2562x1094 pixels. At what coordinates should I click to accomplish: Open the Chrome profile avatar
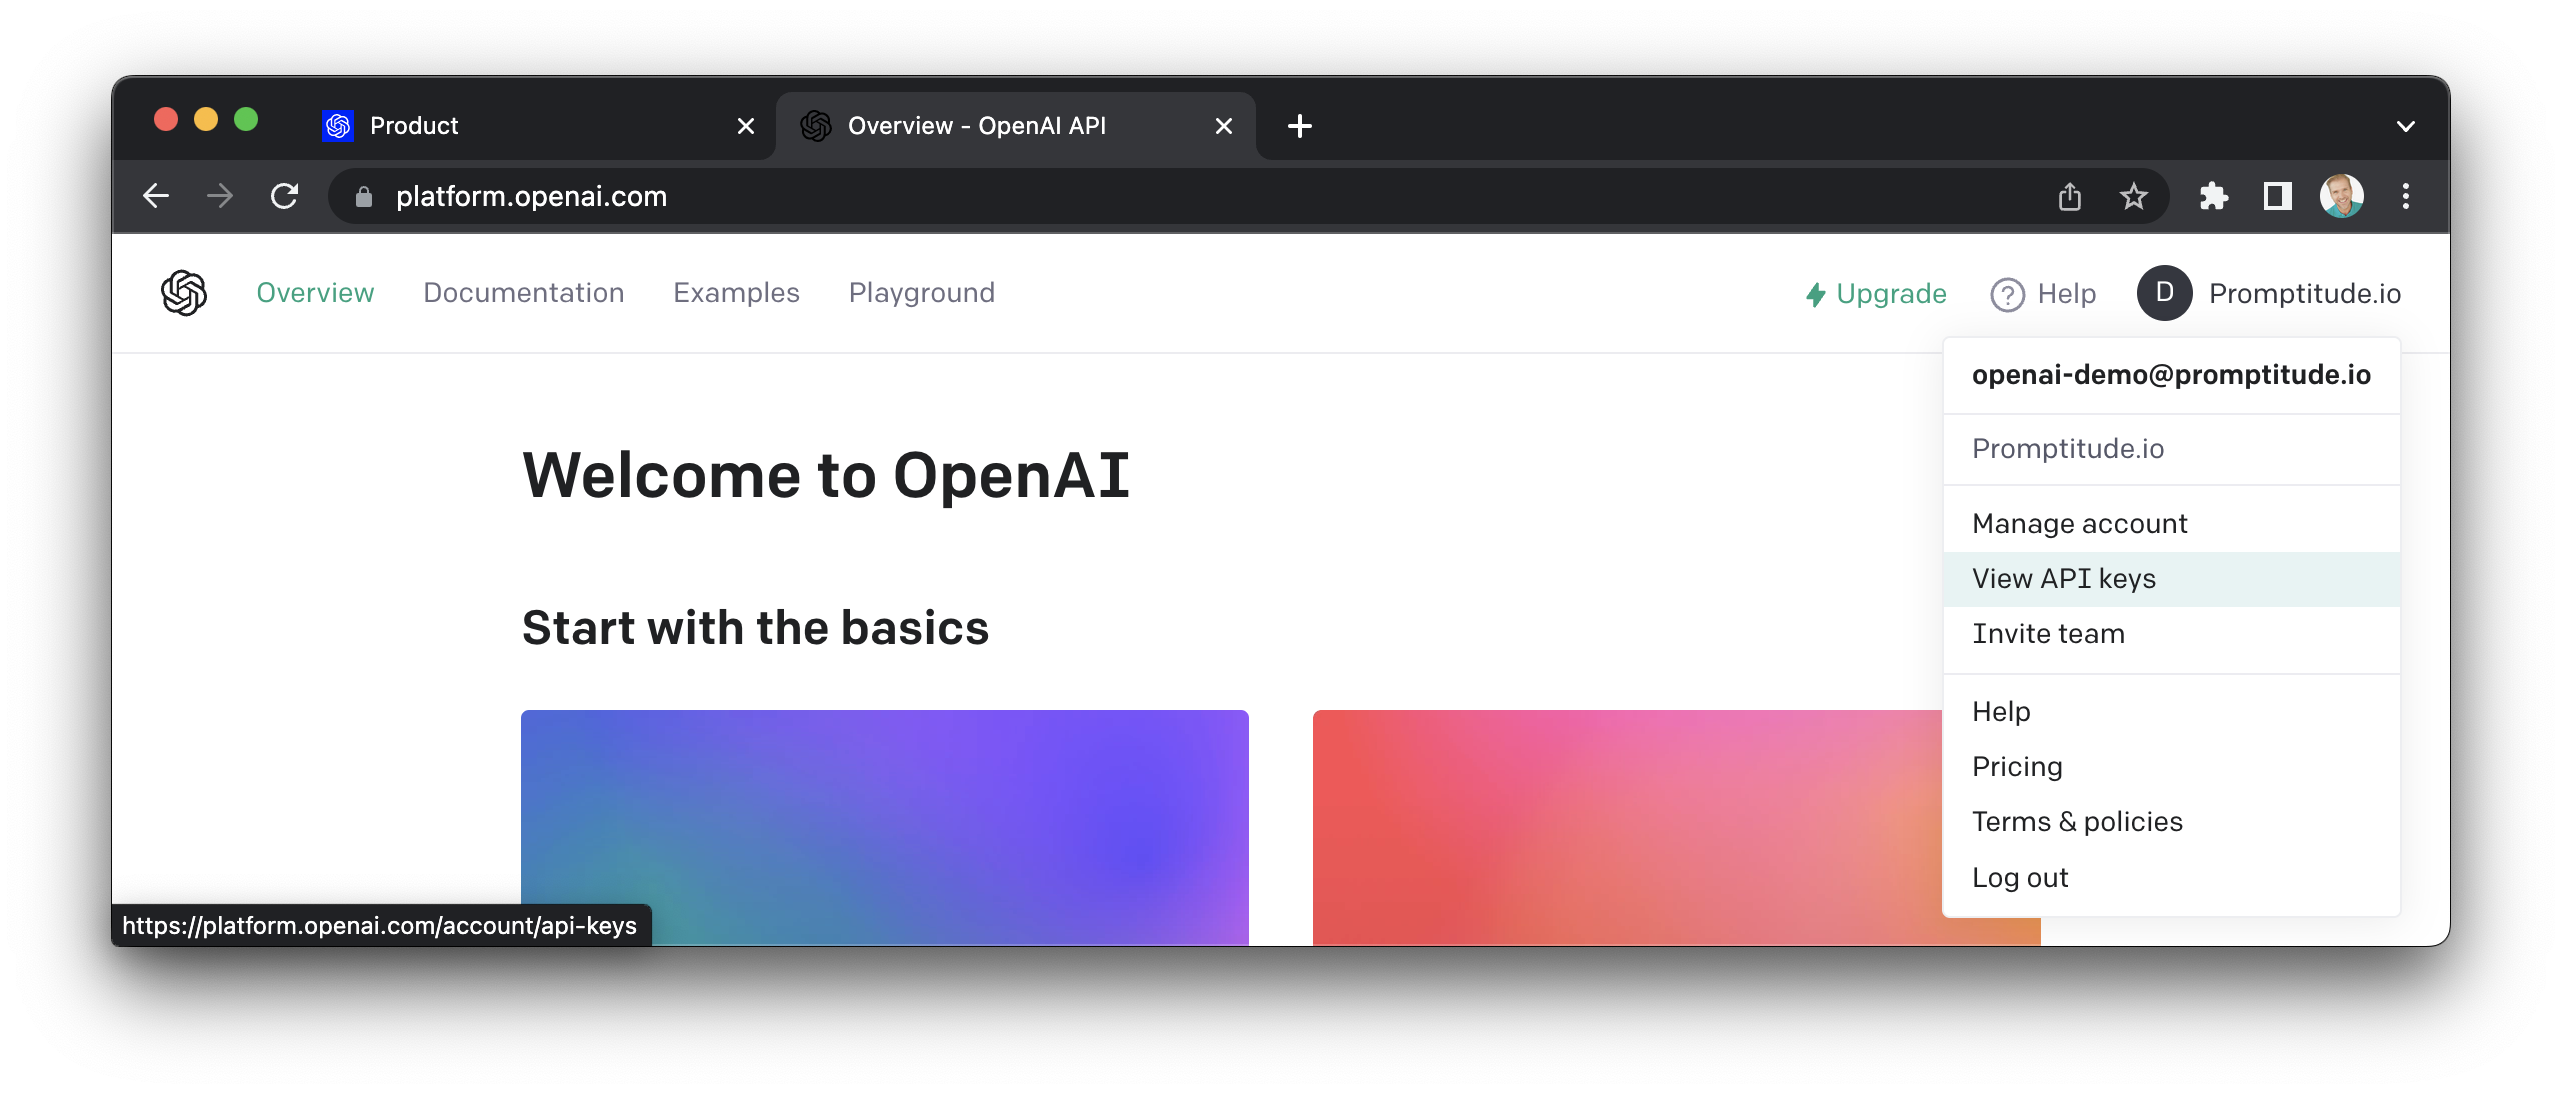coord(2341,196)
